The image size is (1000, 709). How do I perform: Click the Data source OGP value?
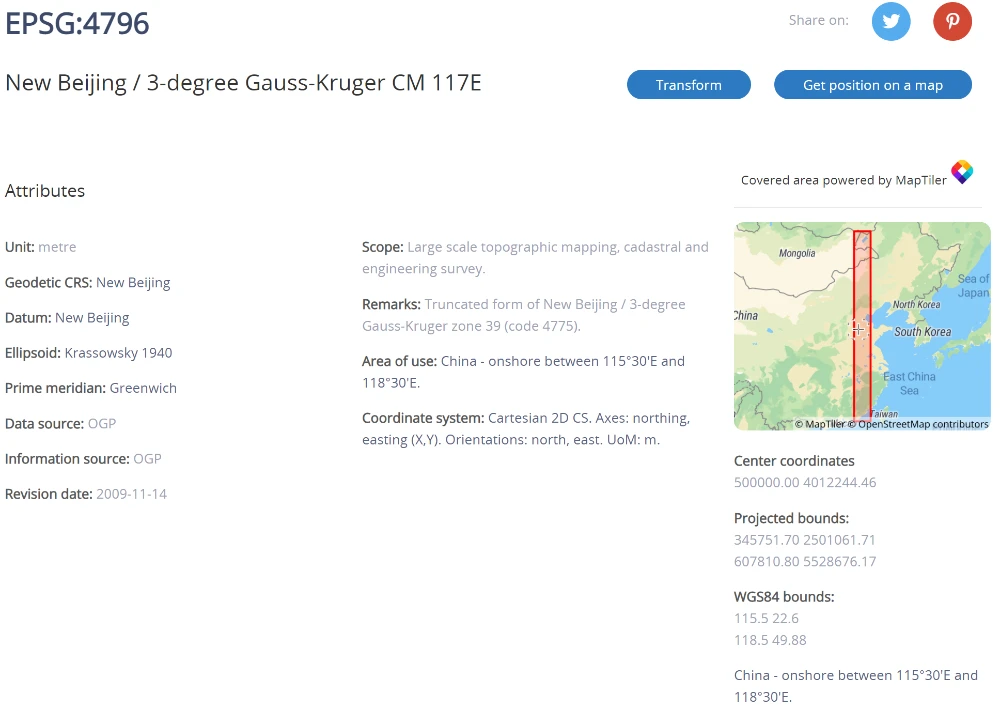pyautogui.click(x=102, y=423)
